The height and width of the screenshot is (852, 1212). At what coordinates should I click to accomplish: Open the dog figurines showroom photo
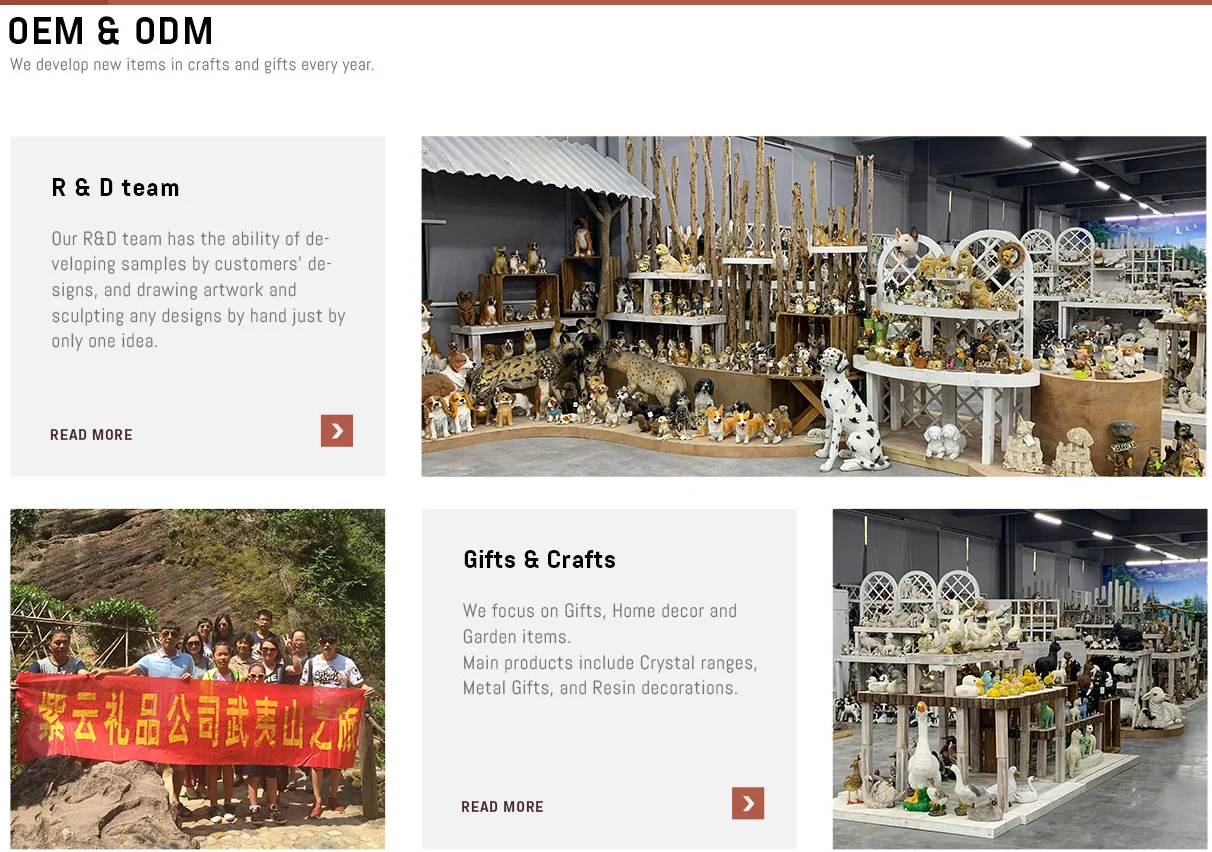814,306
